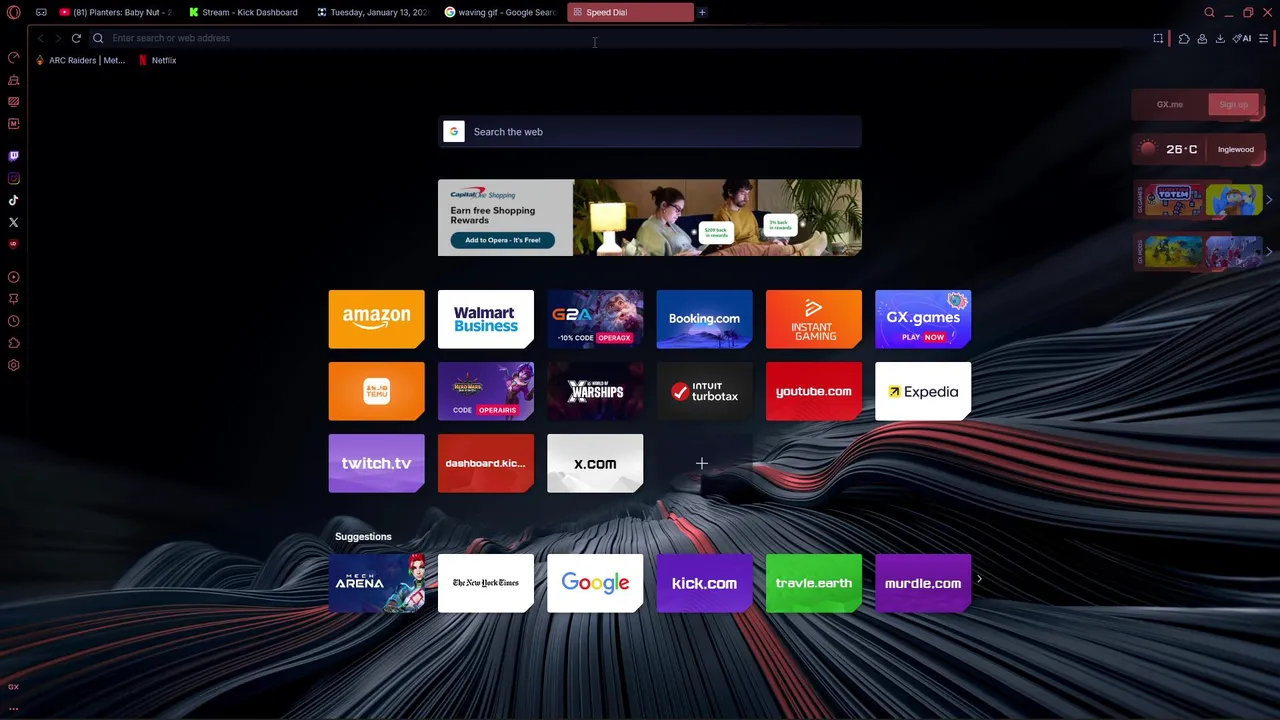
Task: Open the kick.com suggestion tile
Action: point(704,583)
